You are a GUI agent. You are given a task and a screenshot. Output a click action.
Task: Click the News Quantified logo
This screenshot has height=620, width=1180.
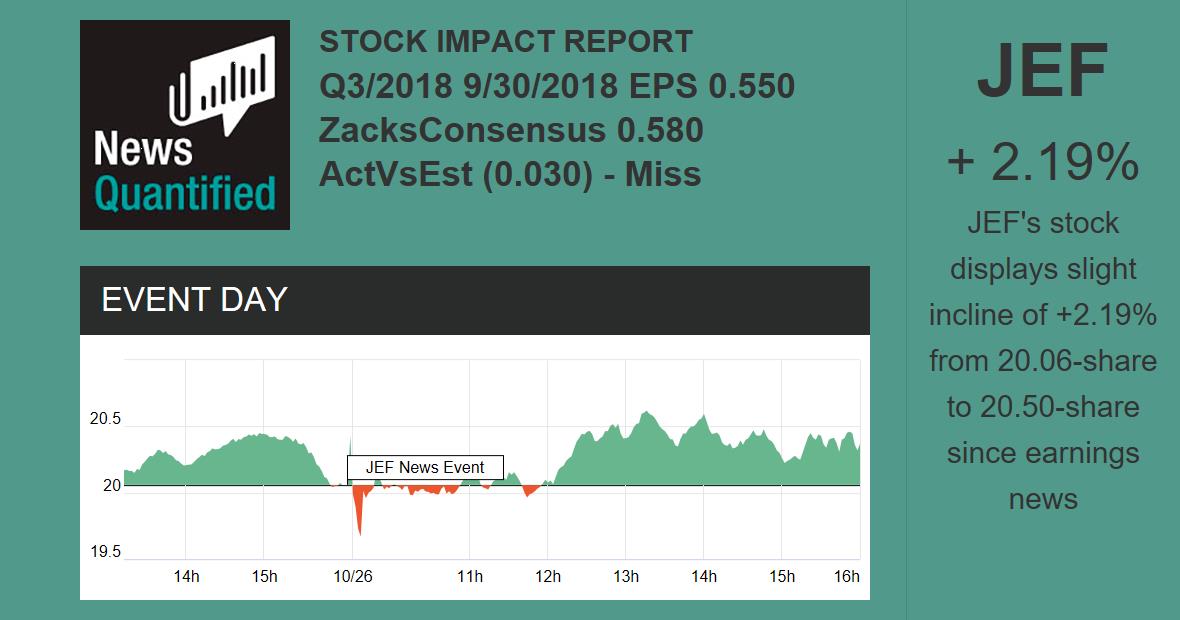coord(185,125)
